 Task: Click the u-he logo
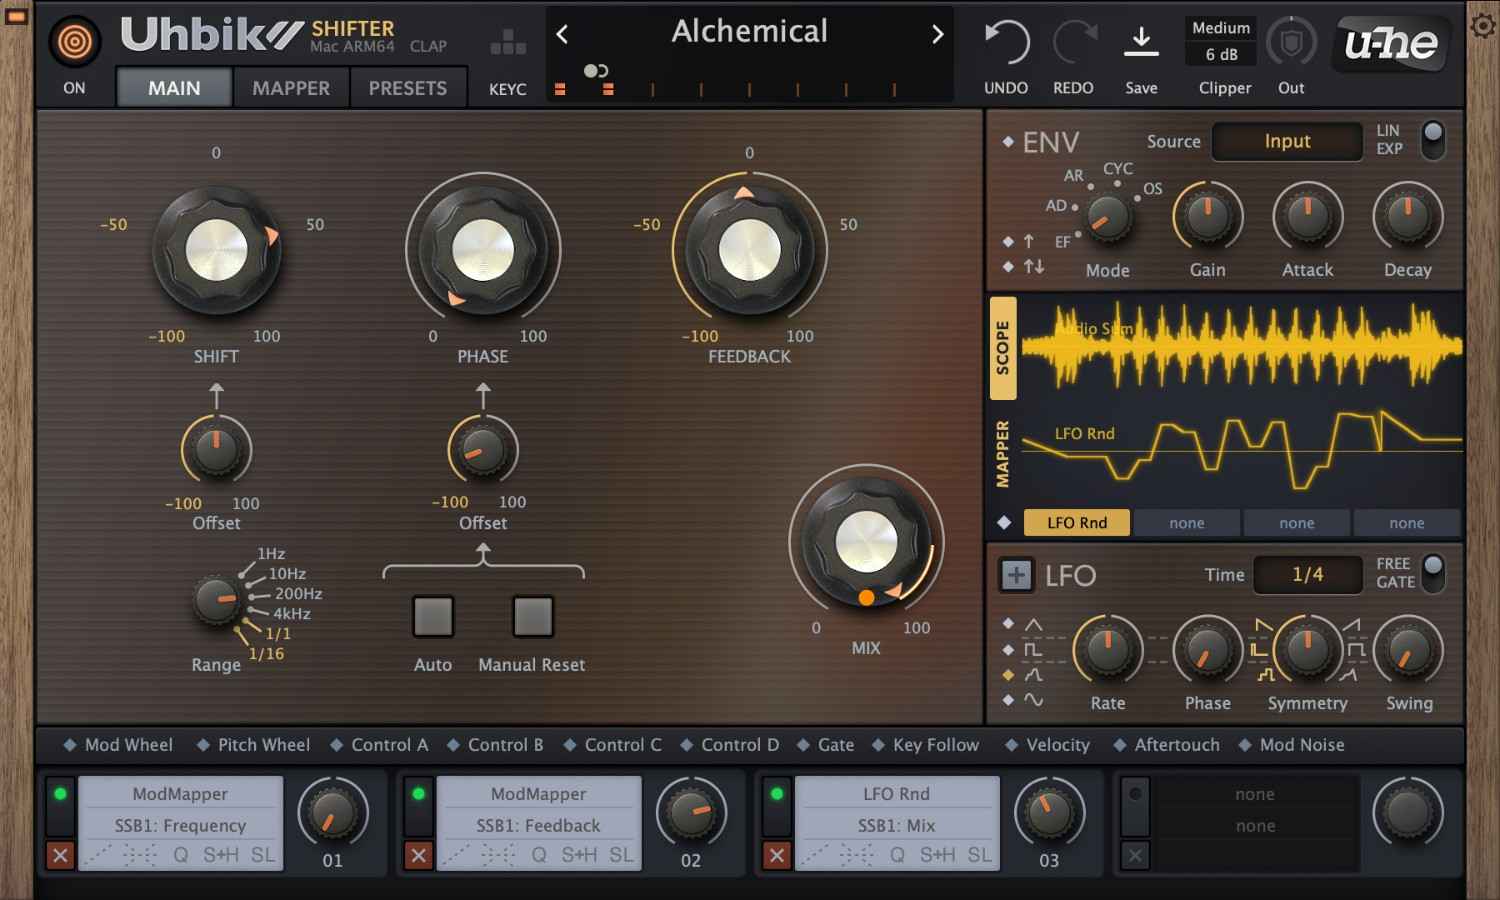pyautogui.click(x=1390, y=43)
